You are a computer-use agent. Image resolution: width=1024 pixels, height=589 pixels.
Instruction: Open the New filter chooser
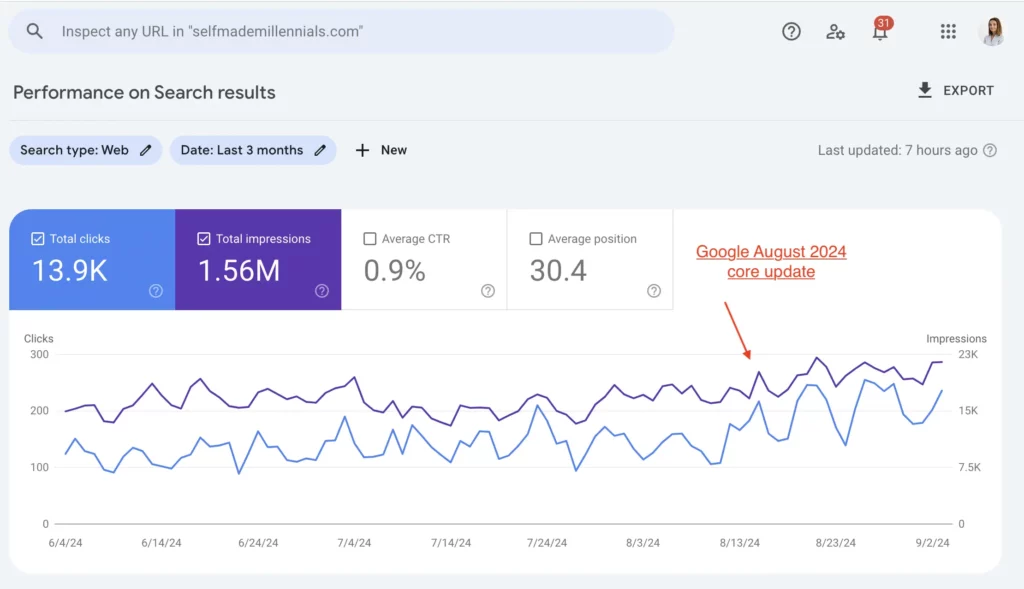pyautogui.click(x=381, y=150)
